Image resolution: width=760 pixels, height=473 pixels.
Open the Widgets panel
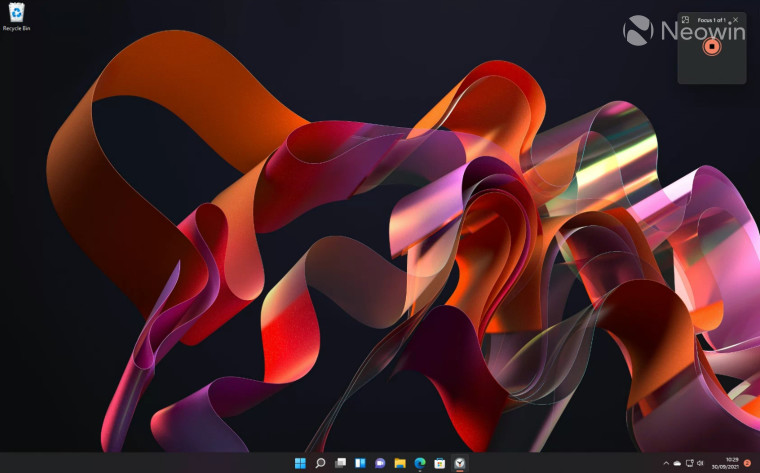360,463
